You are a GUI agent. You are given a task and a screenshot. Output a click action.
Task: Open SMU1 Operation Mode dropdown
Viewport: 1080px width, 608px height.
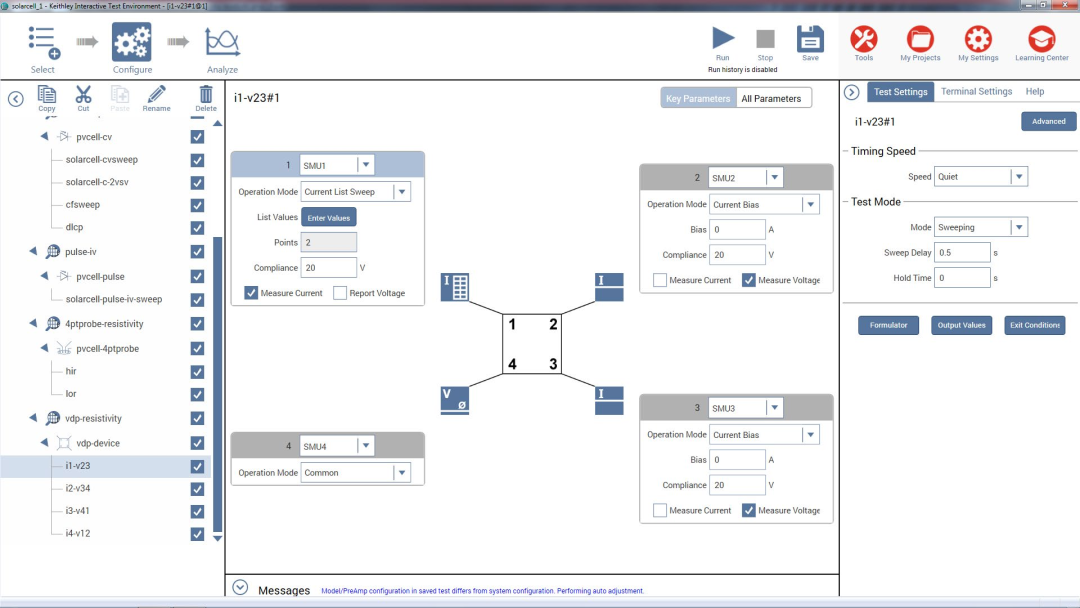pyautogui.click(x=401, y=192)
